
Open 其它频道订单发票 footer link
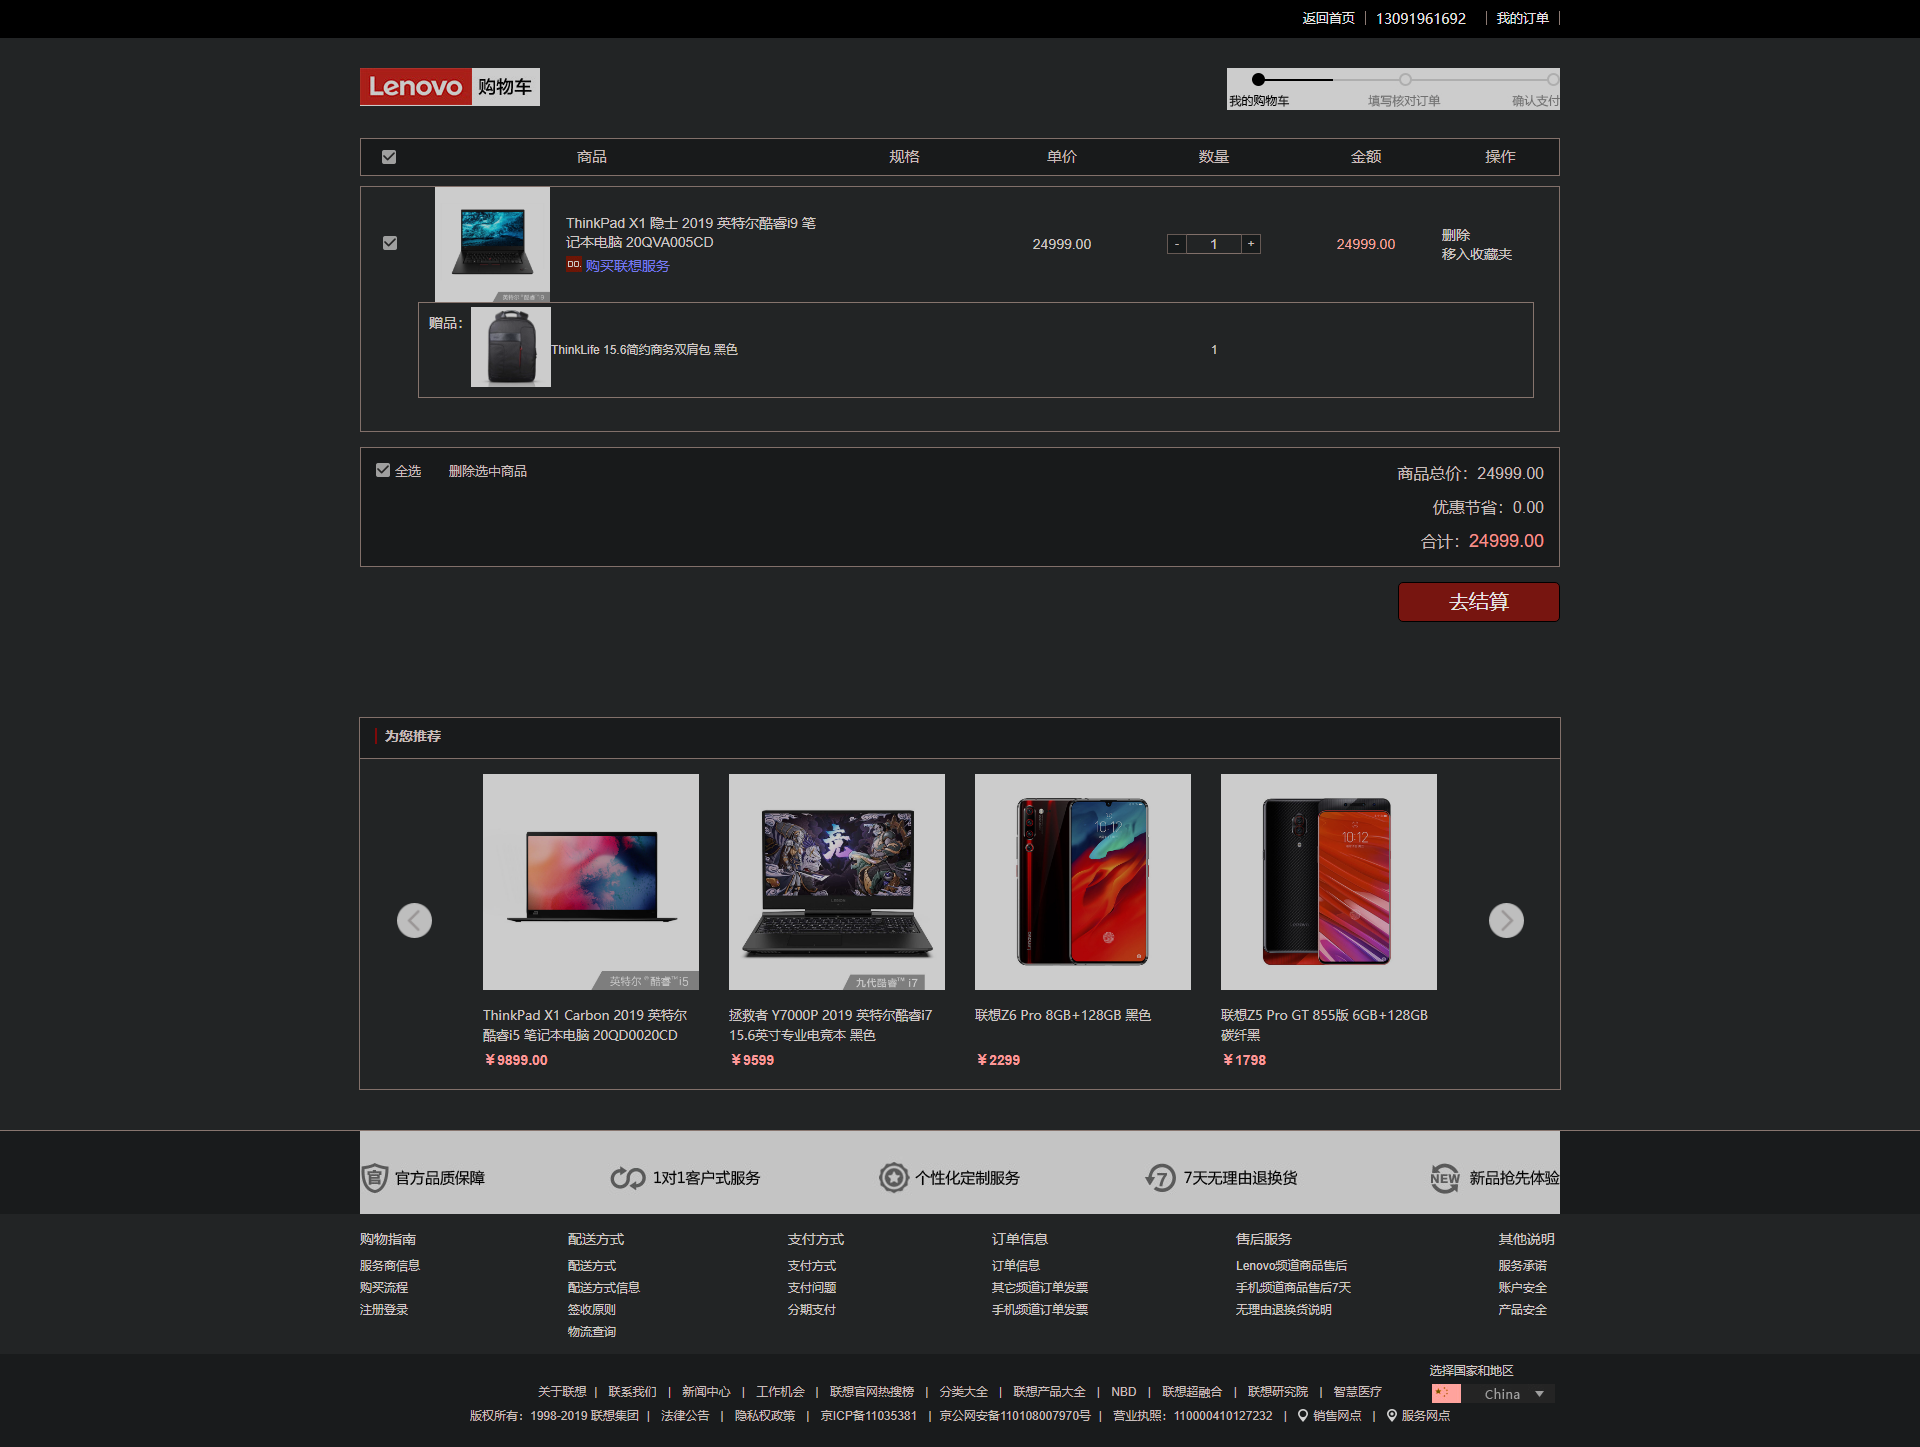(x=1040, y=1288)
